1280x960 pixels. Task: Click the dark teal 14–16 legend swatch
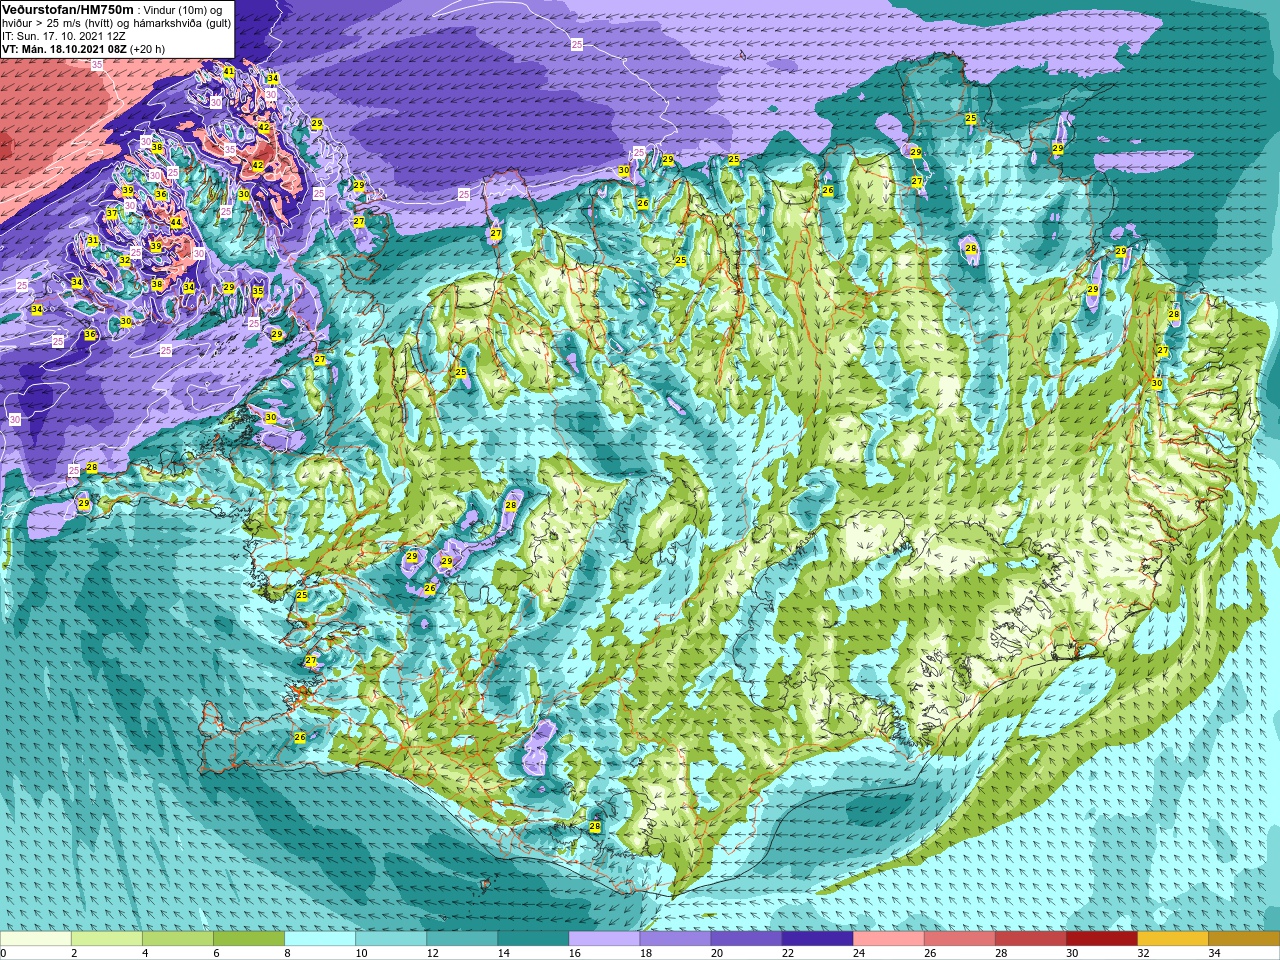click(533, 939)
